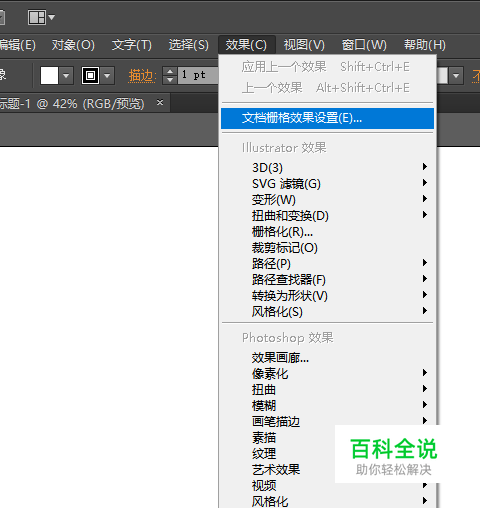Open the 对象(O) menu
Screen dimensions: 480x508
tap(73, 45)
